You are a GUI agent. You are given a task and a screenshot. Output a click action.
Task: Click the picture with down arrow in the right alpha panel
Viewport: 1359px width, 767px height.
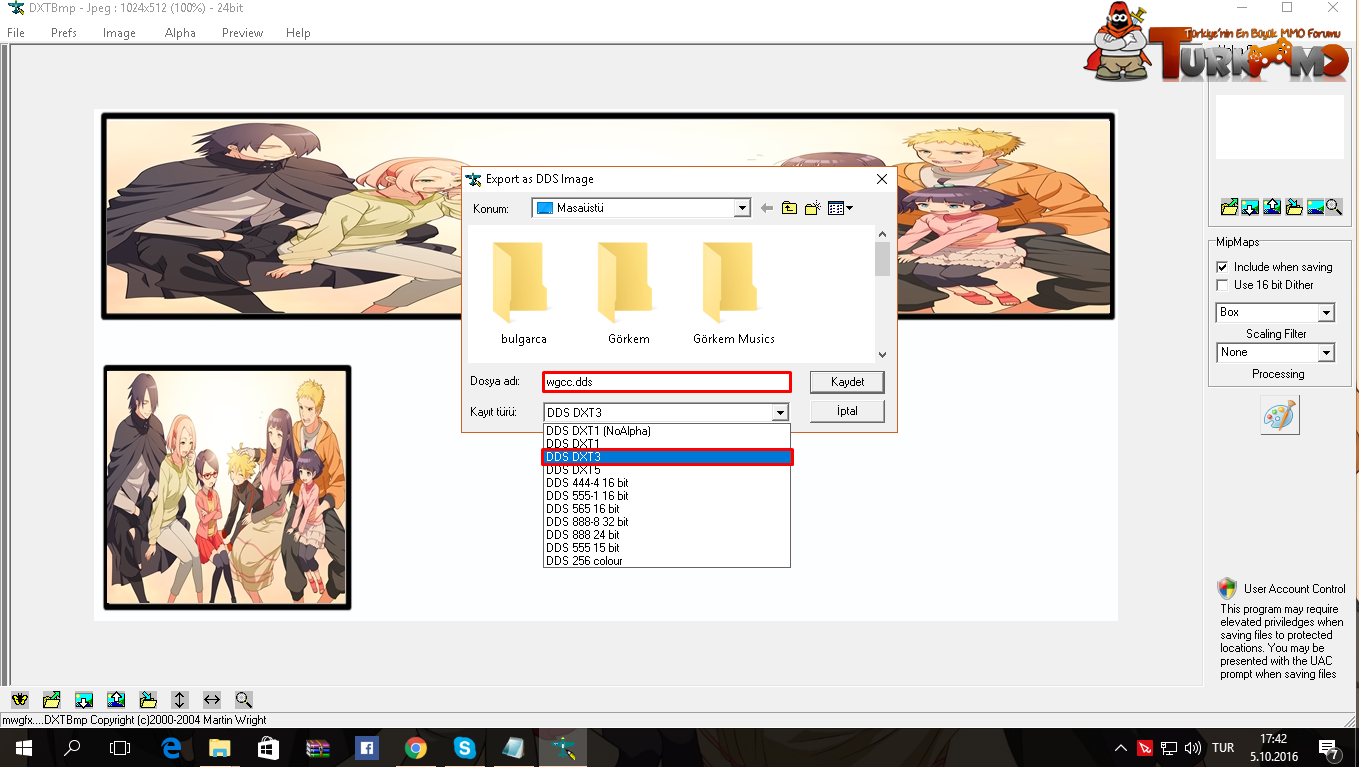click(x=1251, y=207)
